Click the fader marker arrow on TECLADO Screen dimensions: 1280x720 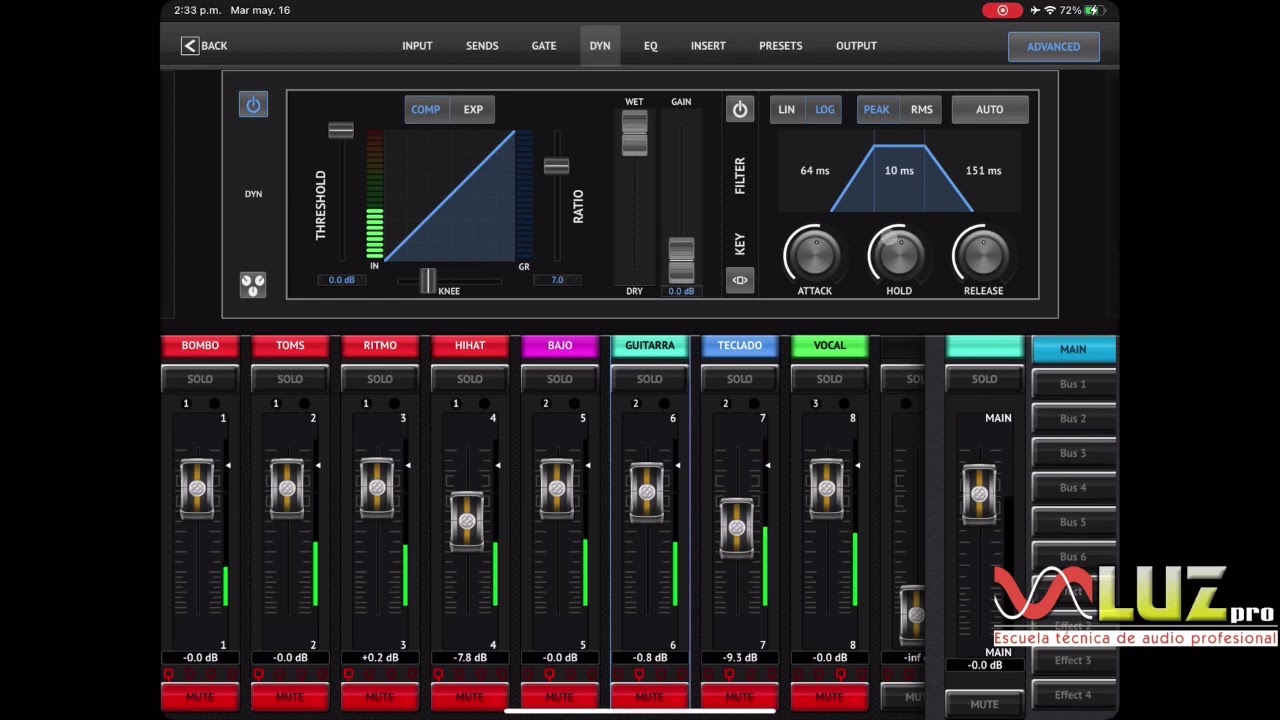tap(767, 466)
